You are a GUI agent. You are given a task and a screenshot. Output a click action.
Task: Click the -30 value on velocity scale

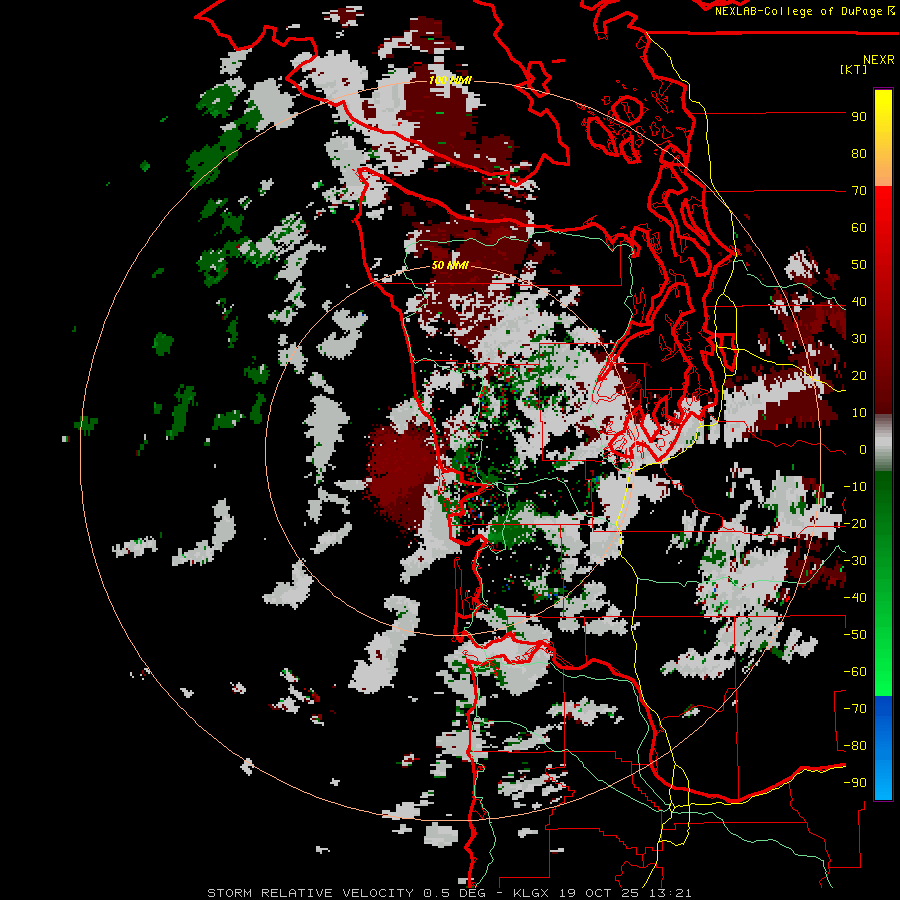pyautogui.click(x=855, y=561)
